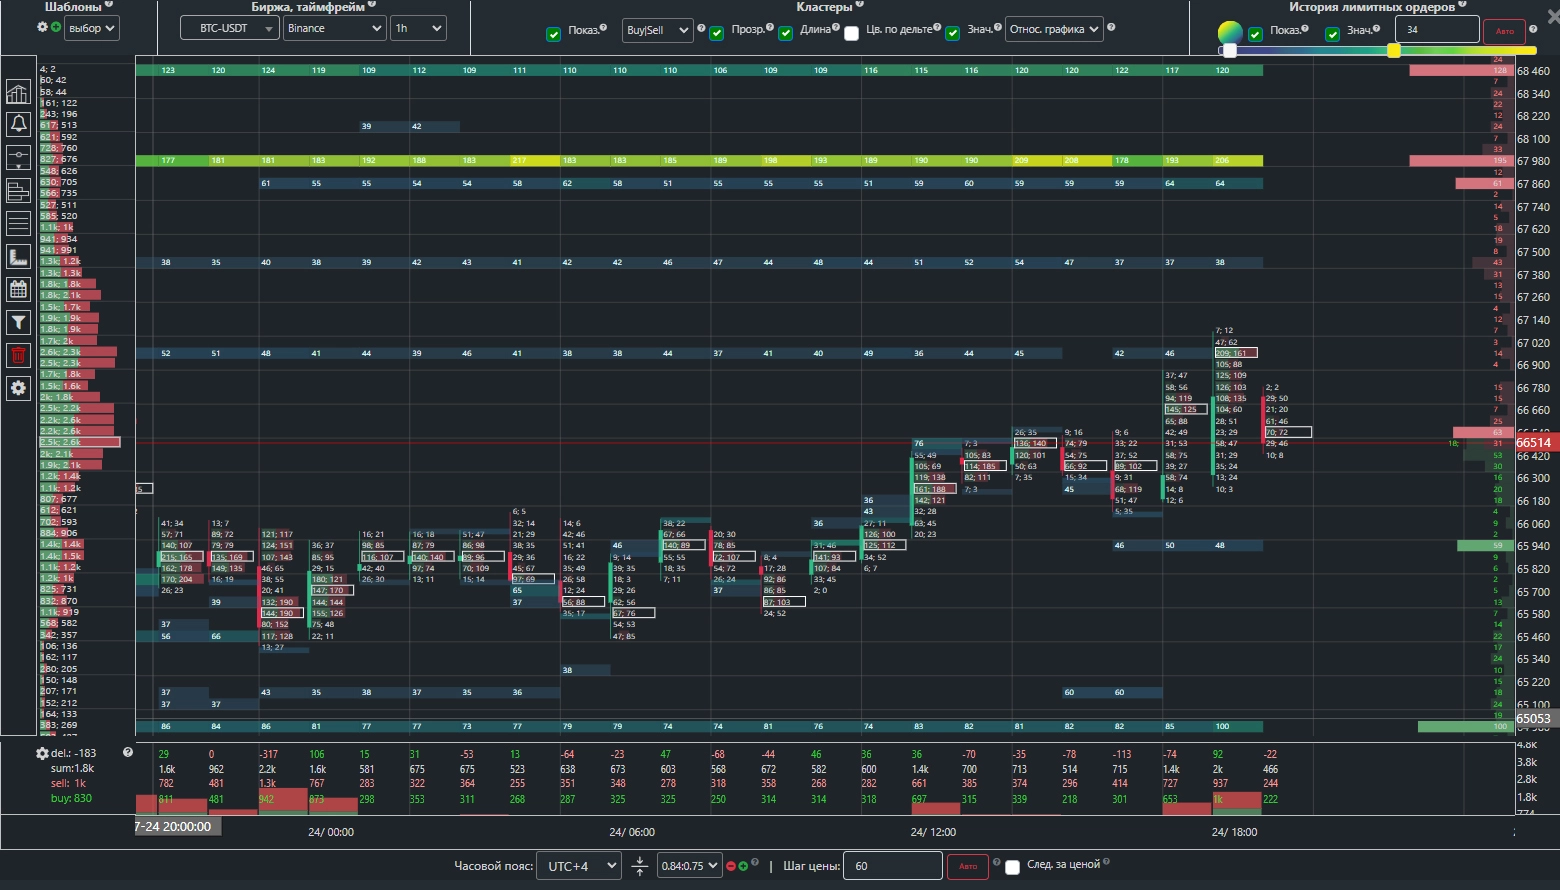
Task: Open the delta panel gear settings
Action: point(42,753)
